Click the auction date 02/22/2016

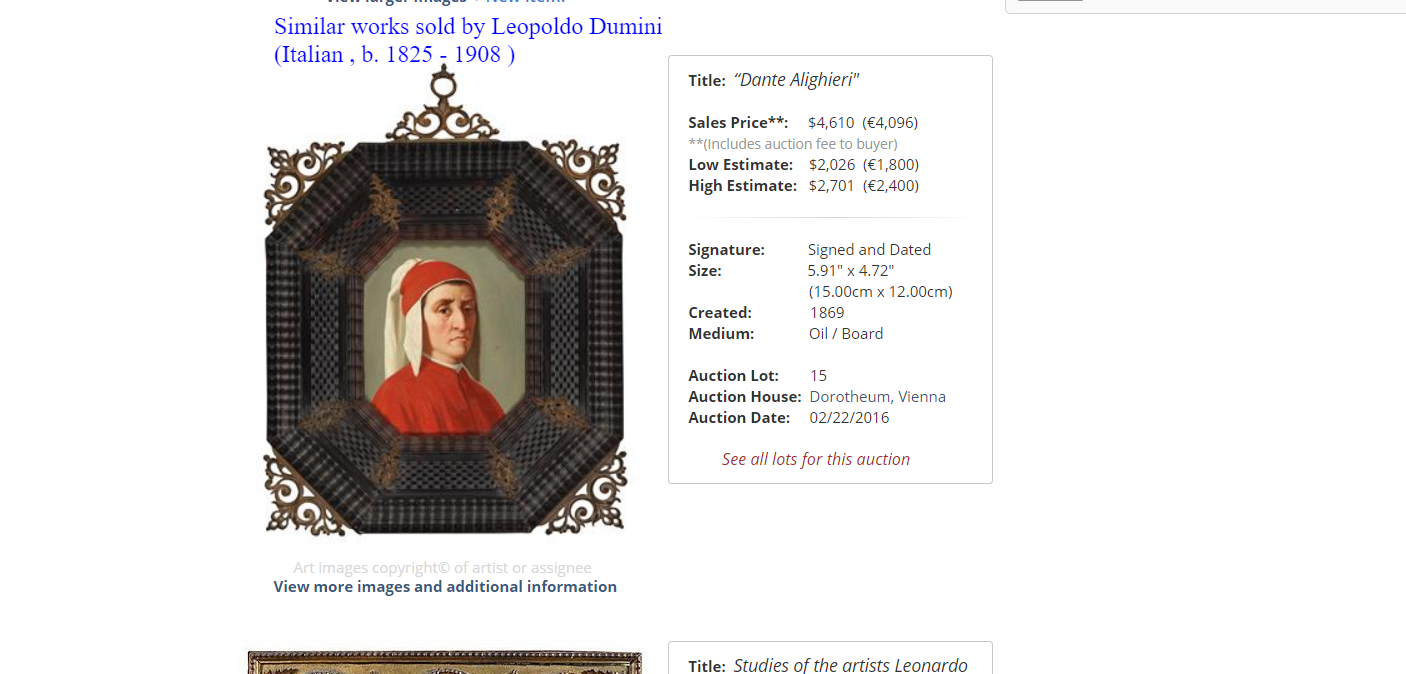(x=849, y=418)
